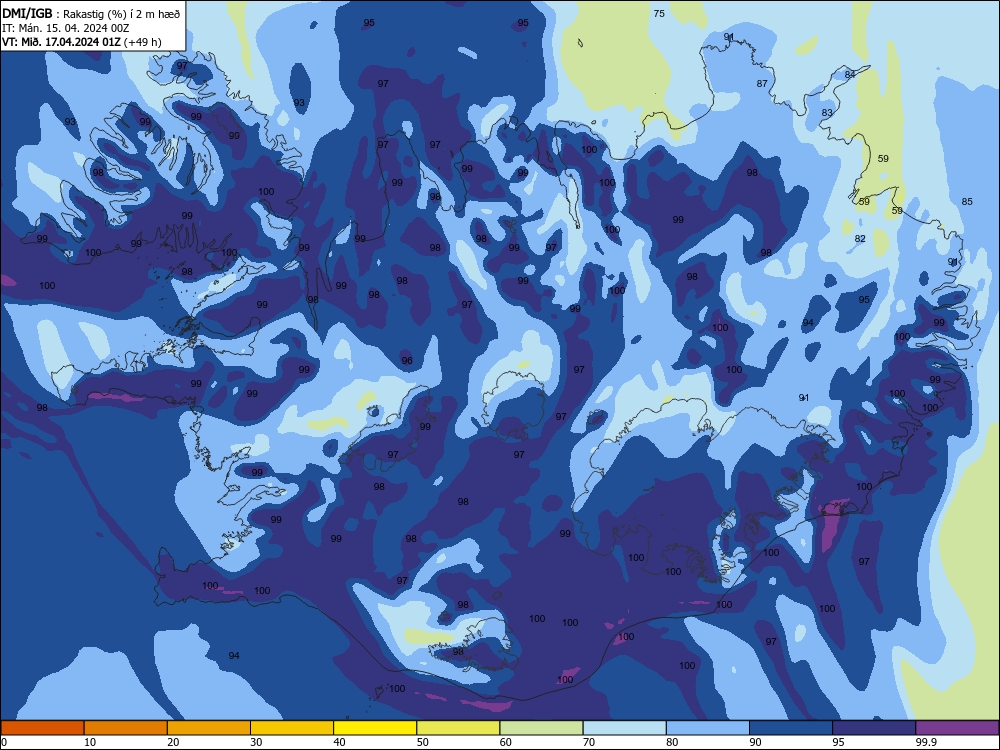
Task: Click the "VT: Mið. 17.04.2024 01Z" valid time
Action: click(61, 42)
